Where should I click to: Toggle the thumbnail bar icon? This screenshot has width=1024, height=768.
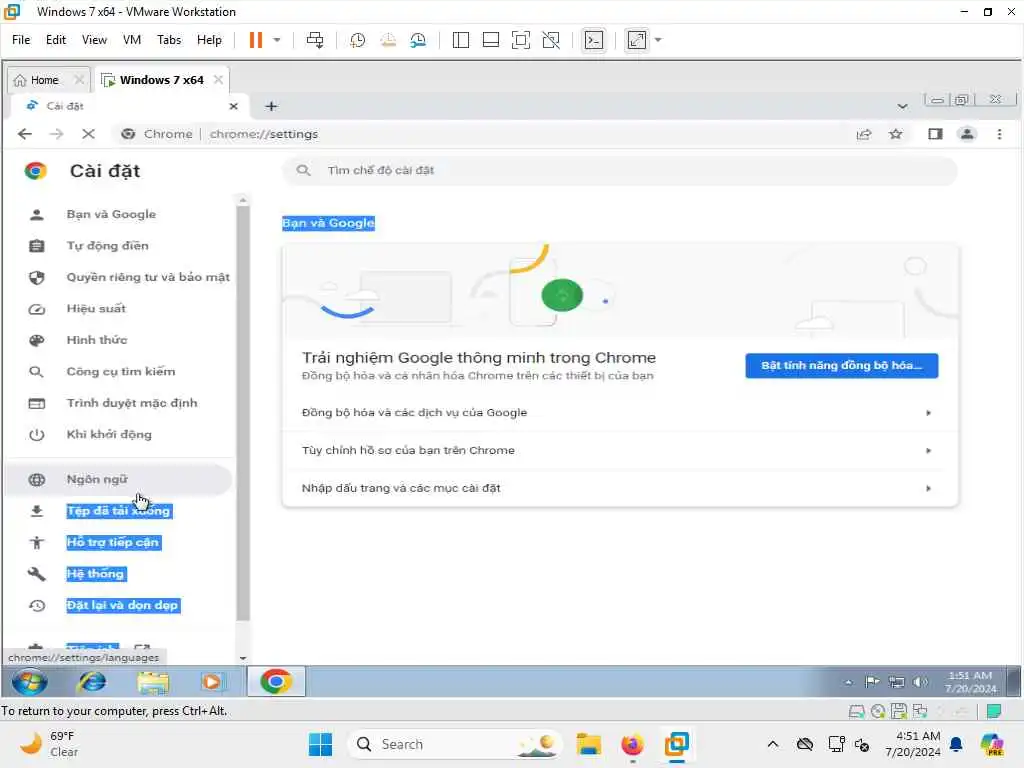(490, 40)
